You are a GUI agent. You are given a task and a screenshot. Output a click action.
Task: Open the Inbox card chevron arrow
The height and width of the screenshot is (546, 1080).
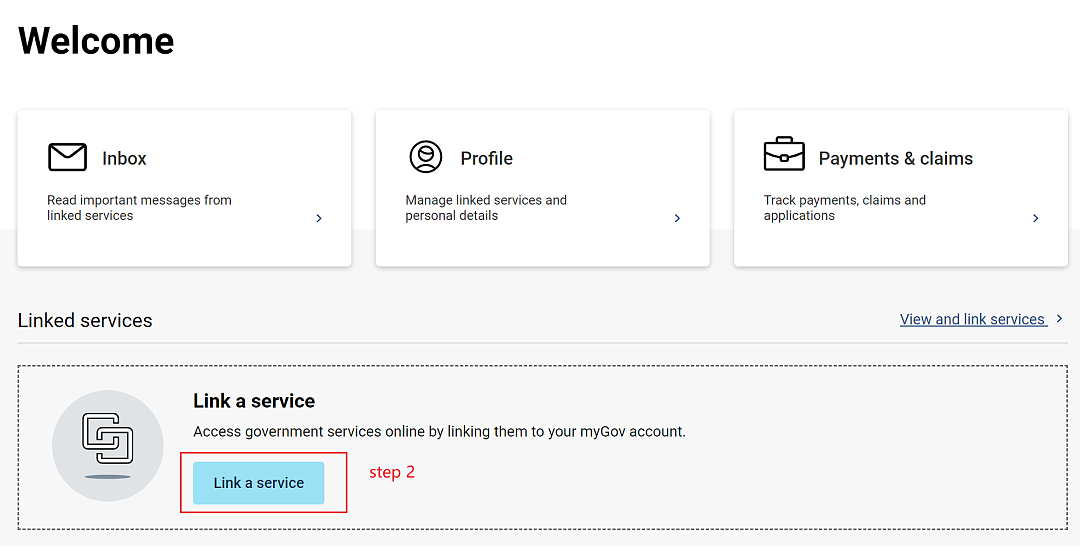pyautogui.click(x=319, y=218)
